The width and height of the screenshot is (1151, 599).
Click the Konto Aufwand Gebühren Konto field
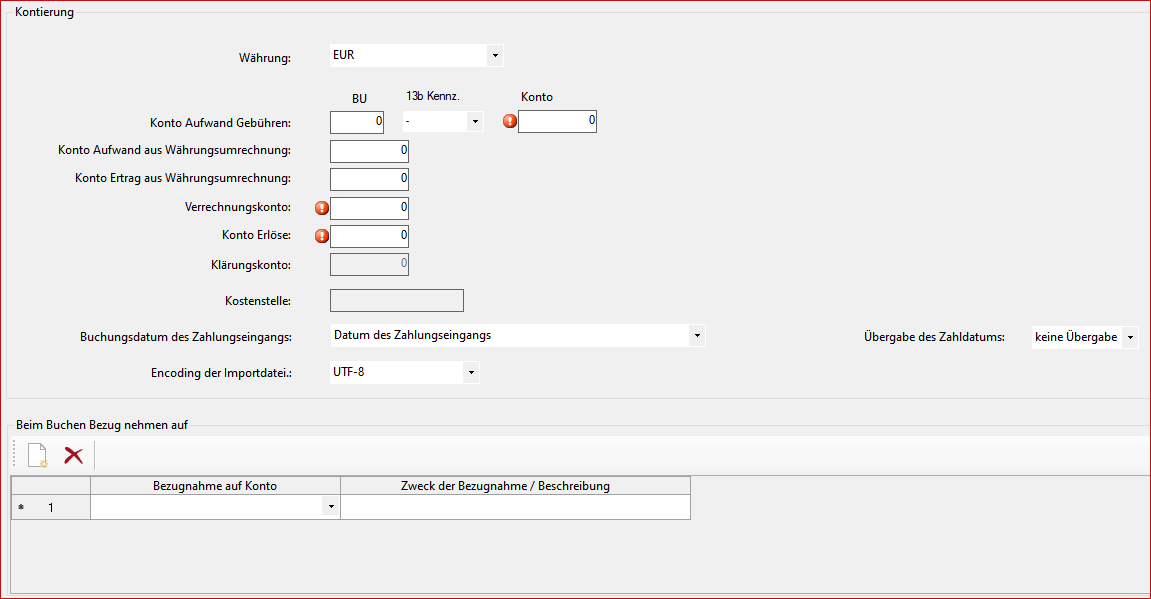tap(557, 122)
